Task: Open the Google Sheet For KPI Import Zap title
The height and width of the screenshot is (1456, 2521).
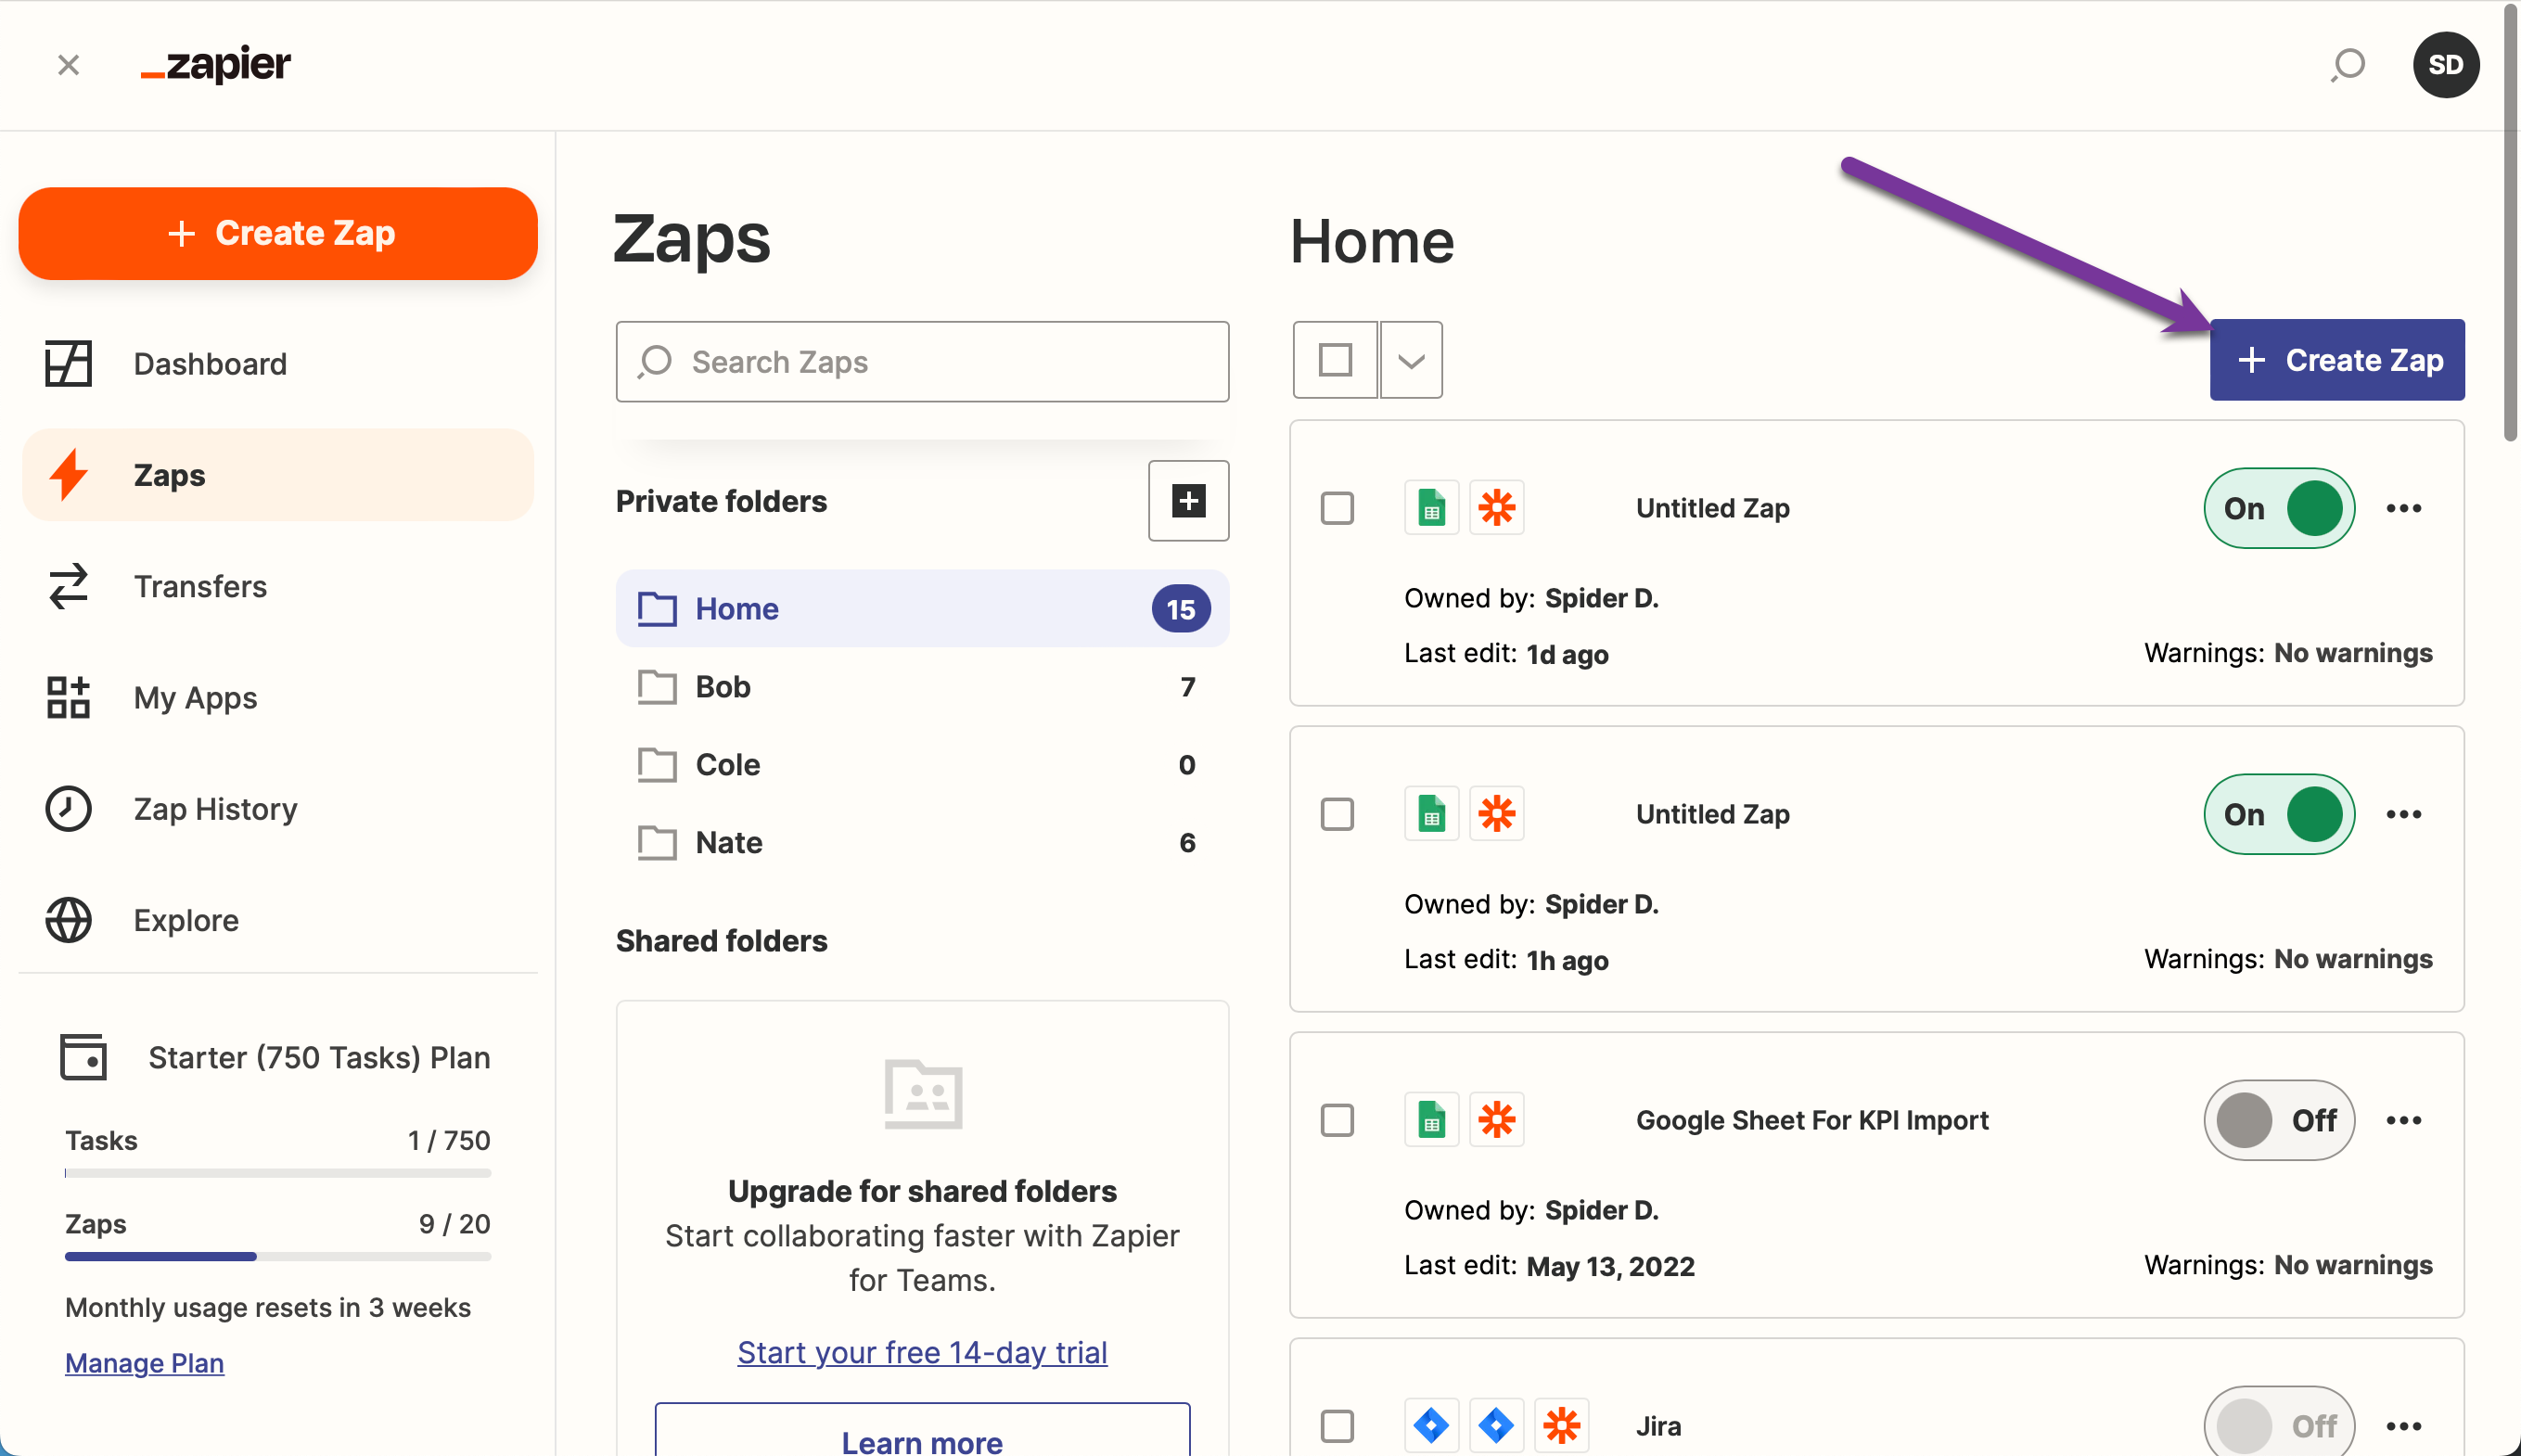Action: (1812, 1120)
